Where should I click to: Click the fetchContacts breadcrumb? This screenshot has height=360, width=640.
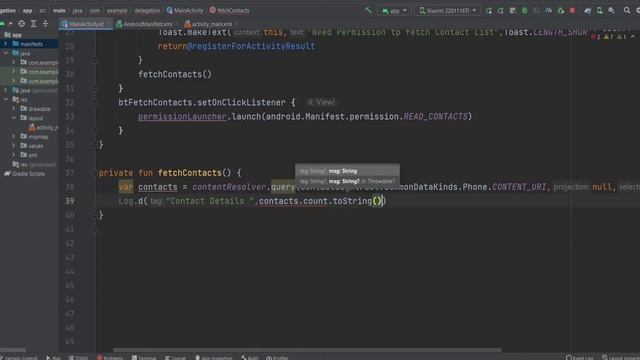(x=229, y=11)
